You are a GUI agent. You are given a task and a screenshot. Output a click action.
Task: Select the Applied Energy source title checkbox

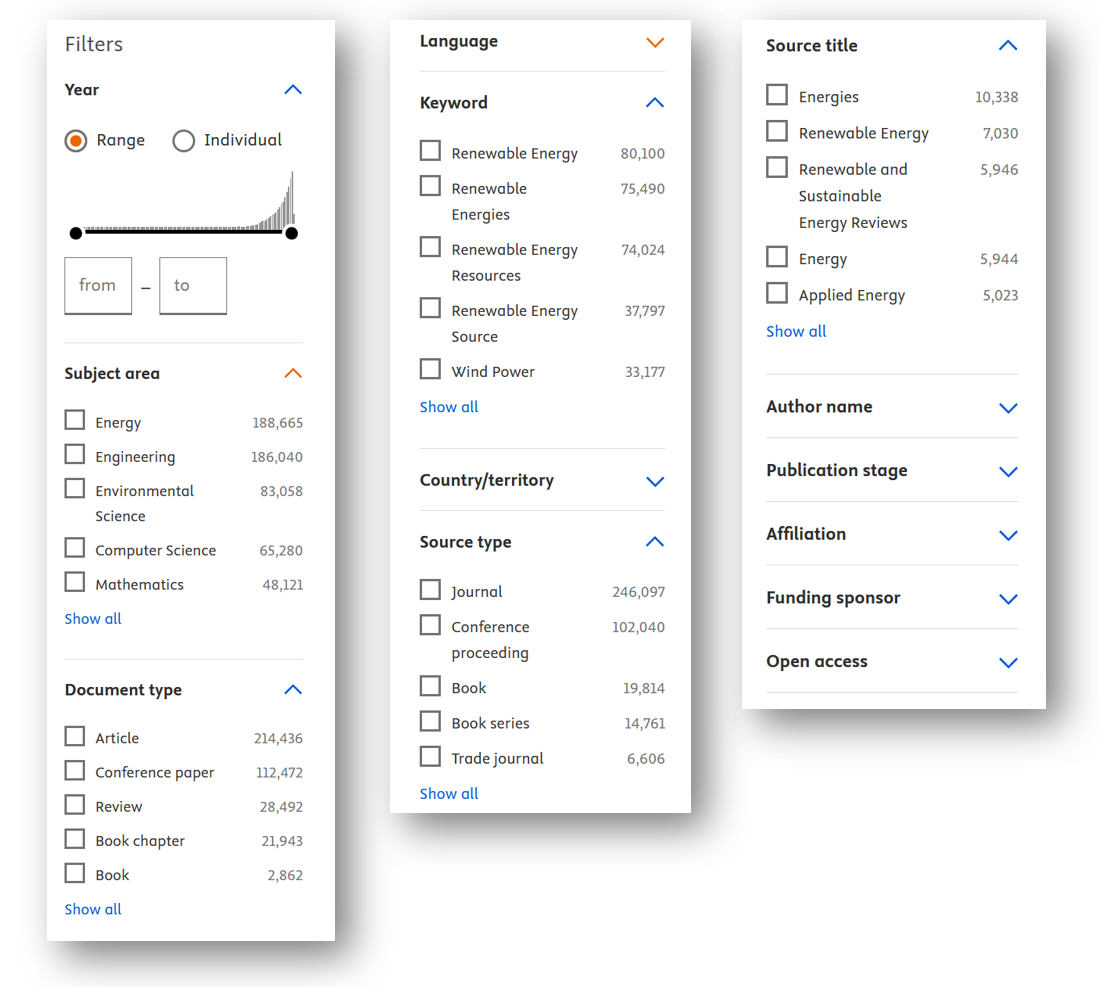[x=777, y=294]
